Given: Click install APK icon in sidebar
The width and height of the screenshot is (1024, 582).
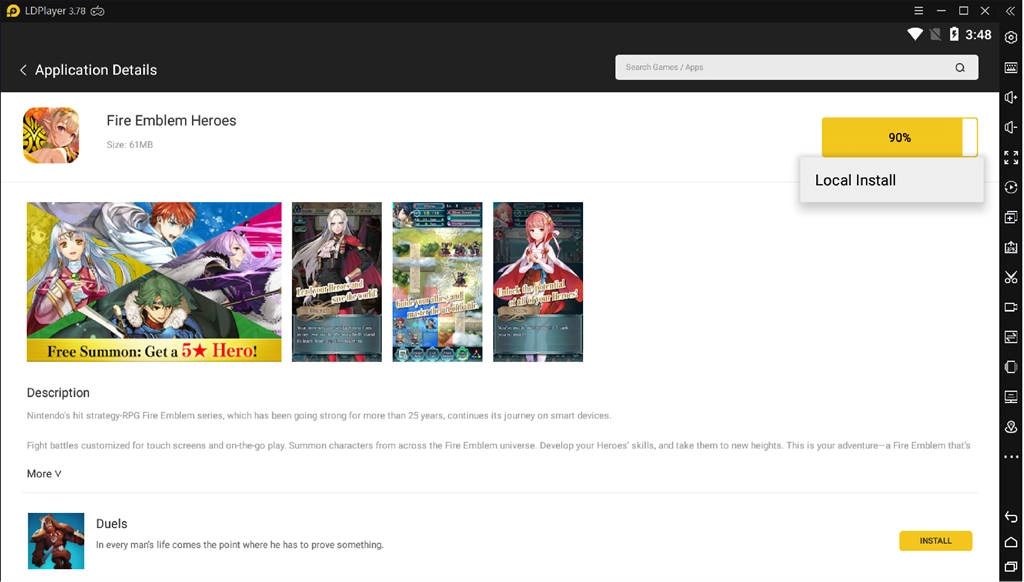Looking at the screenshot, I should pyautogui.click(x=1011, y=247).
